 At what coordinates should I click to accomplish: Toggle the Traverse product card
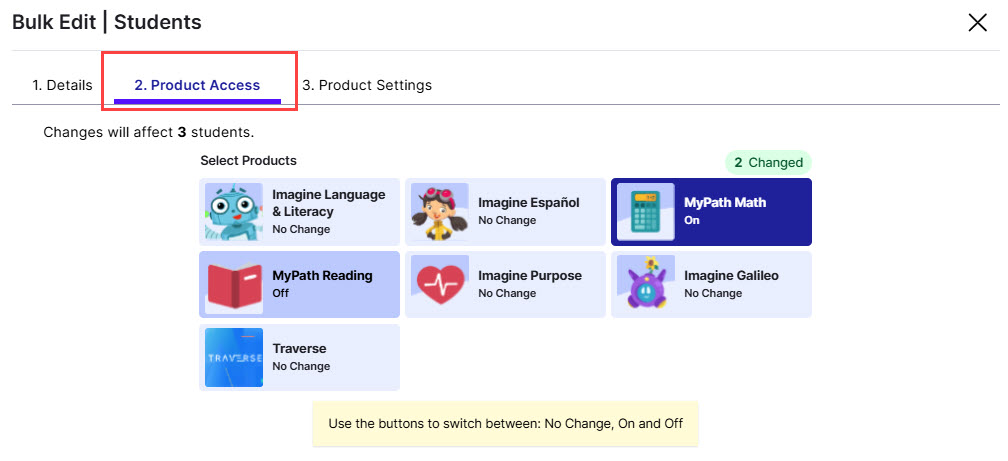[x=300, y=357]
